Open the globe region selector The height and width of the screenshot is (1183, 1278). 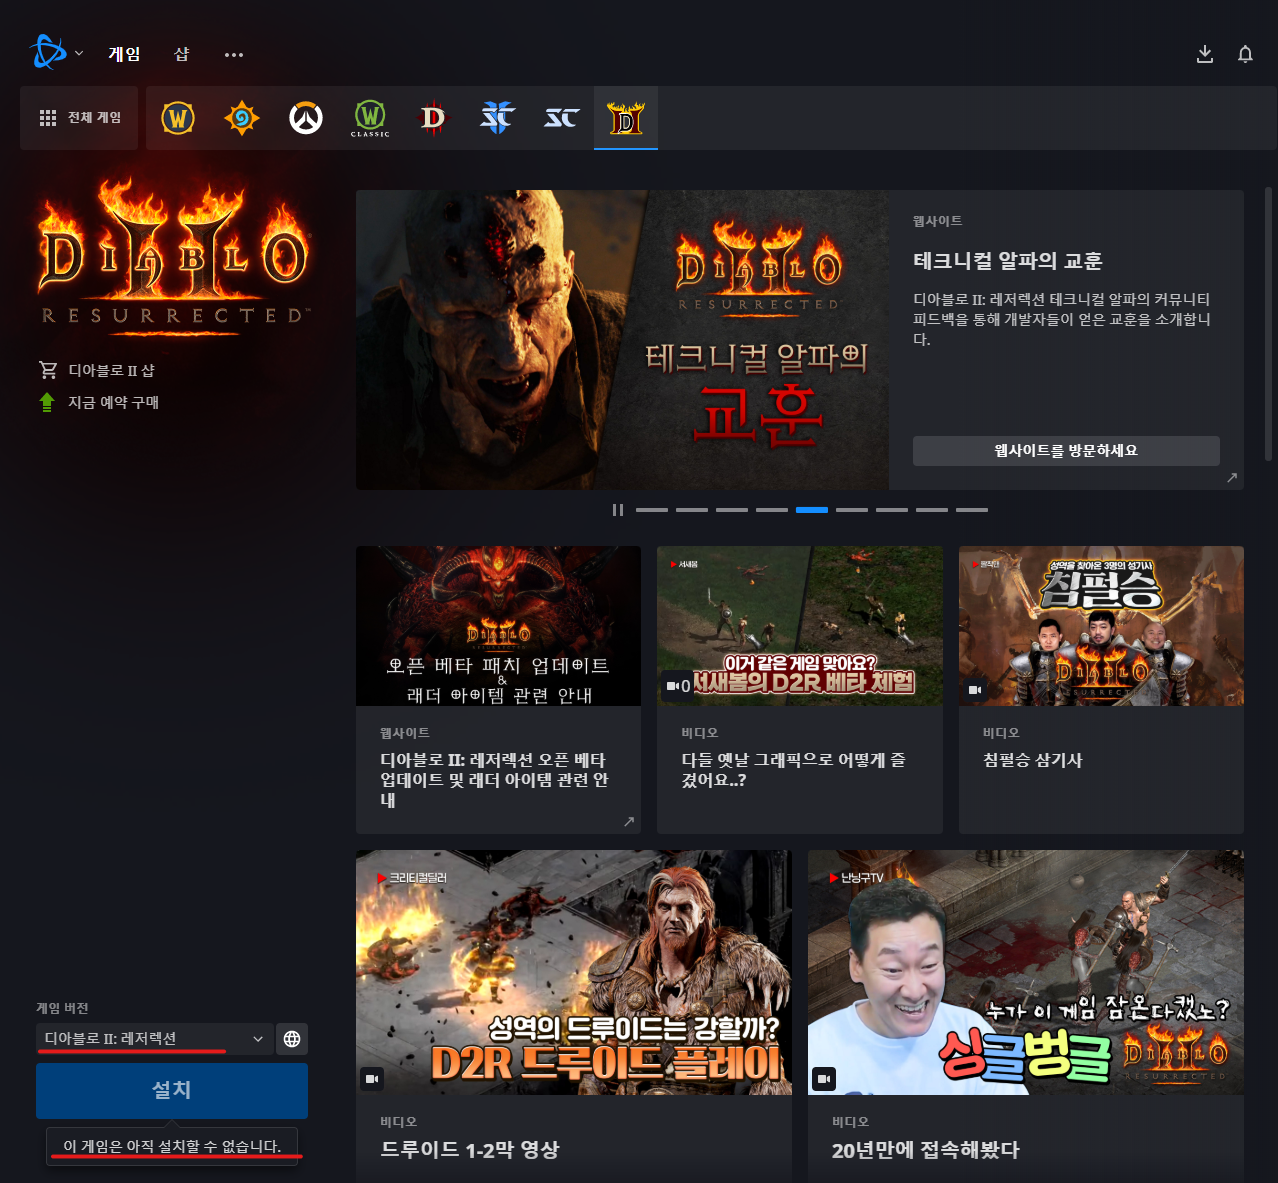click(292, 1039)
